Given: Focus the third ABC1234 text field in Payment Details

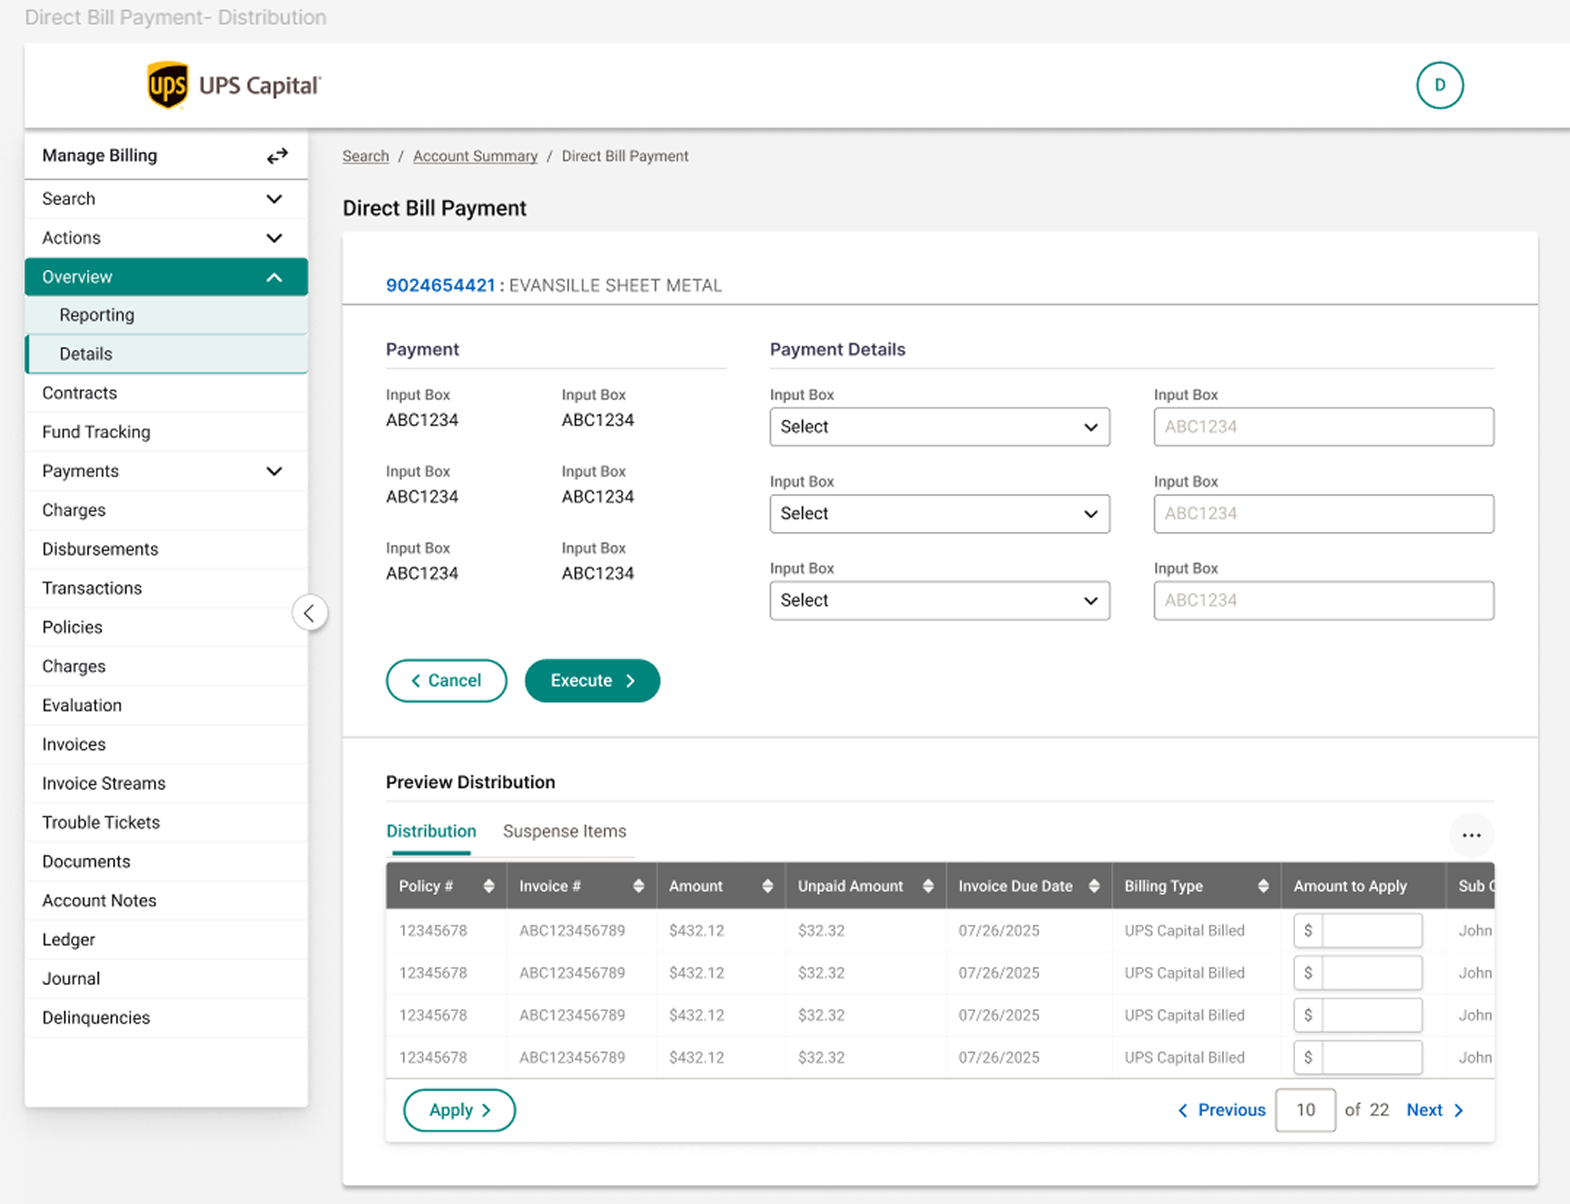Looking at the screenshot, I should (x=1323, y=601).
